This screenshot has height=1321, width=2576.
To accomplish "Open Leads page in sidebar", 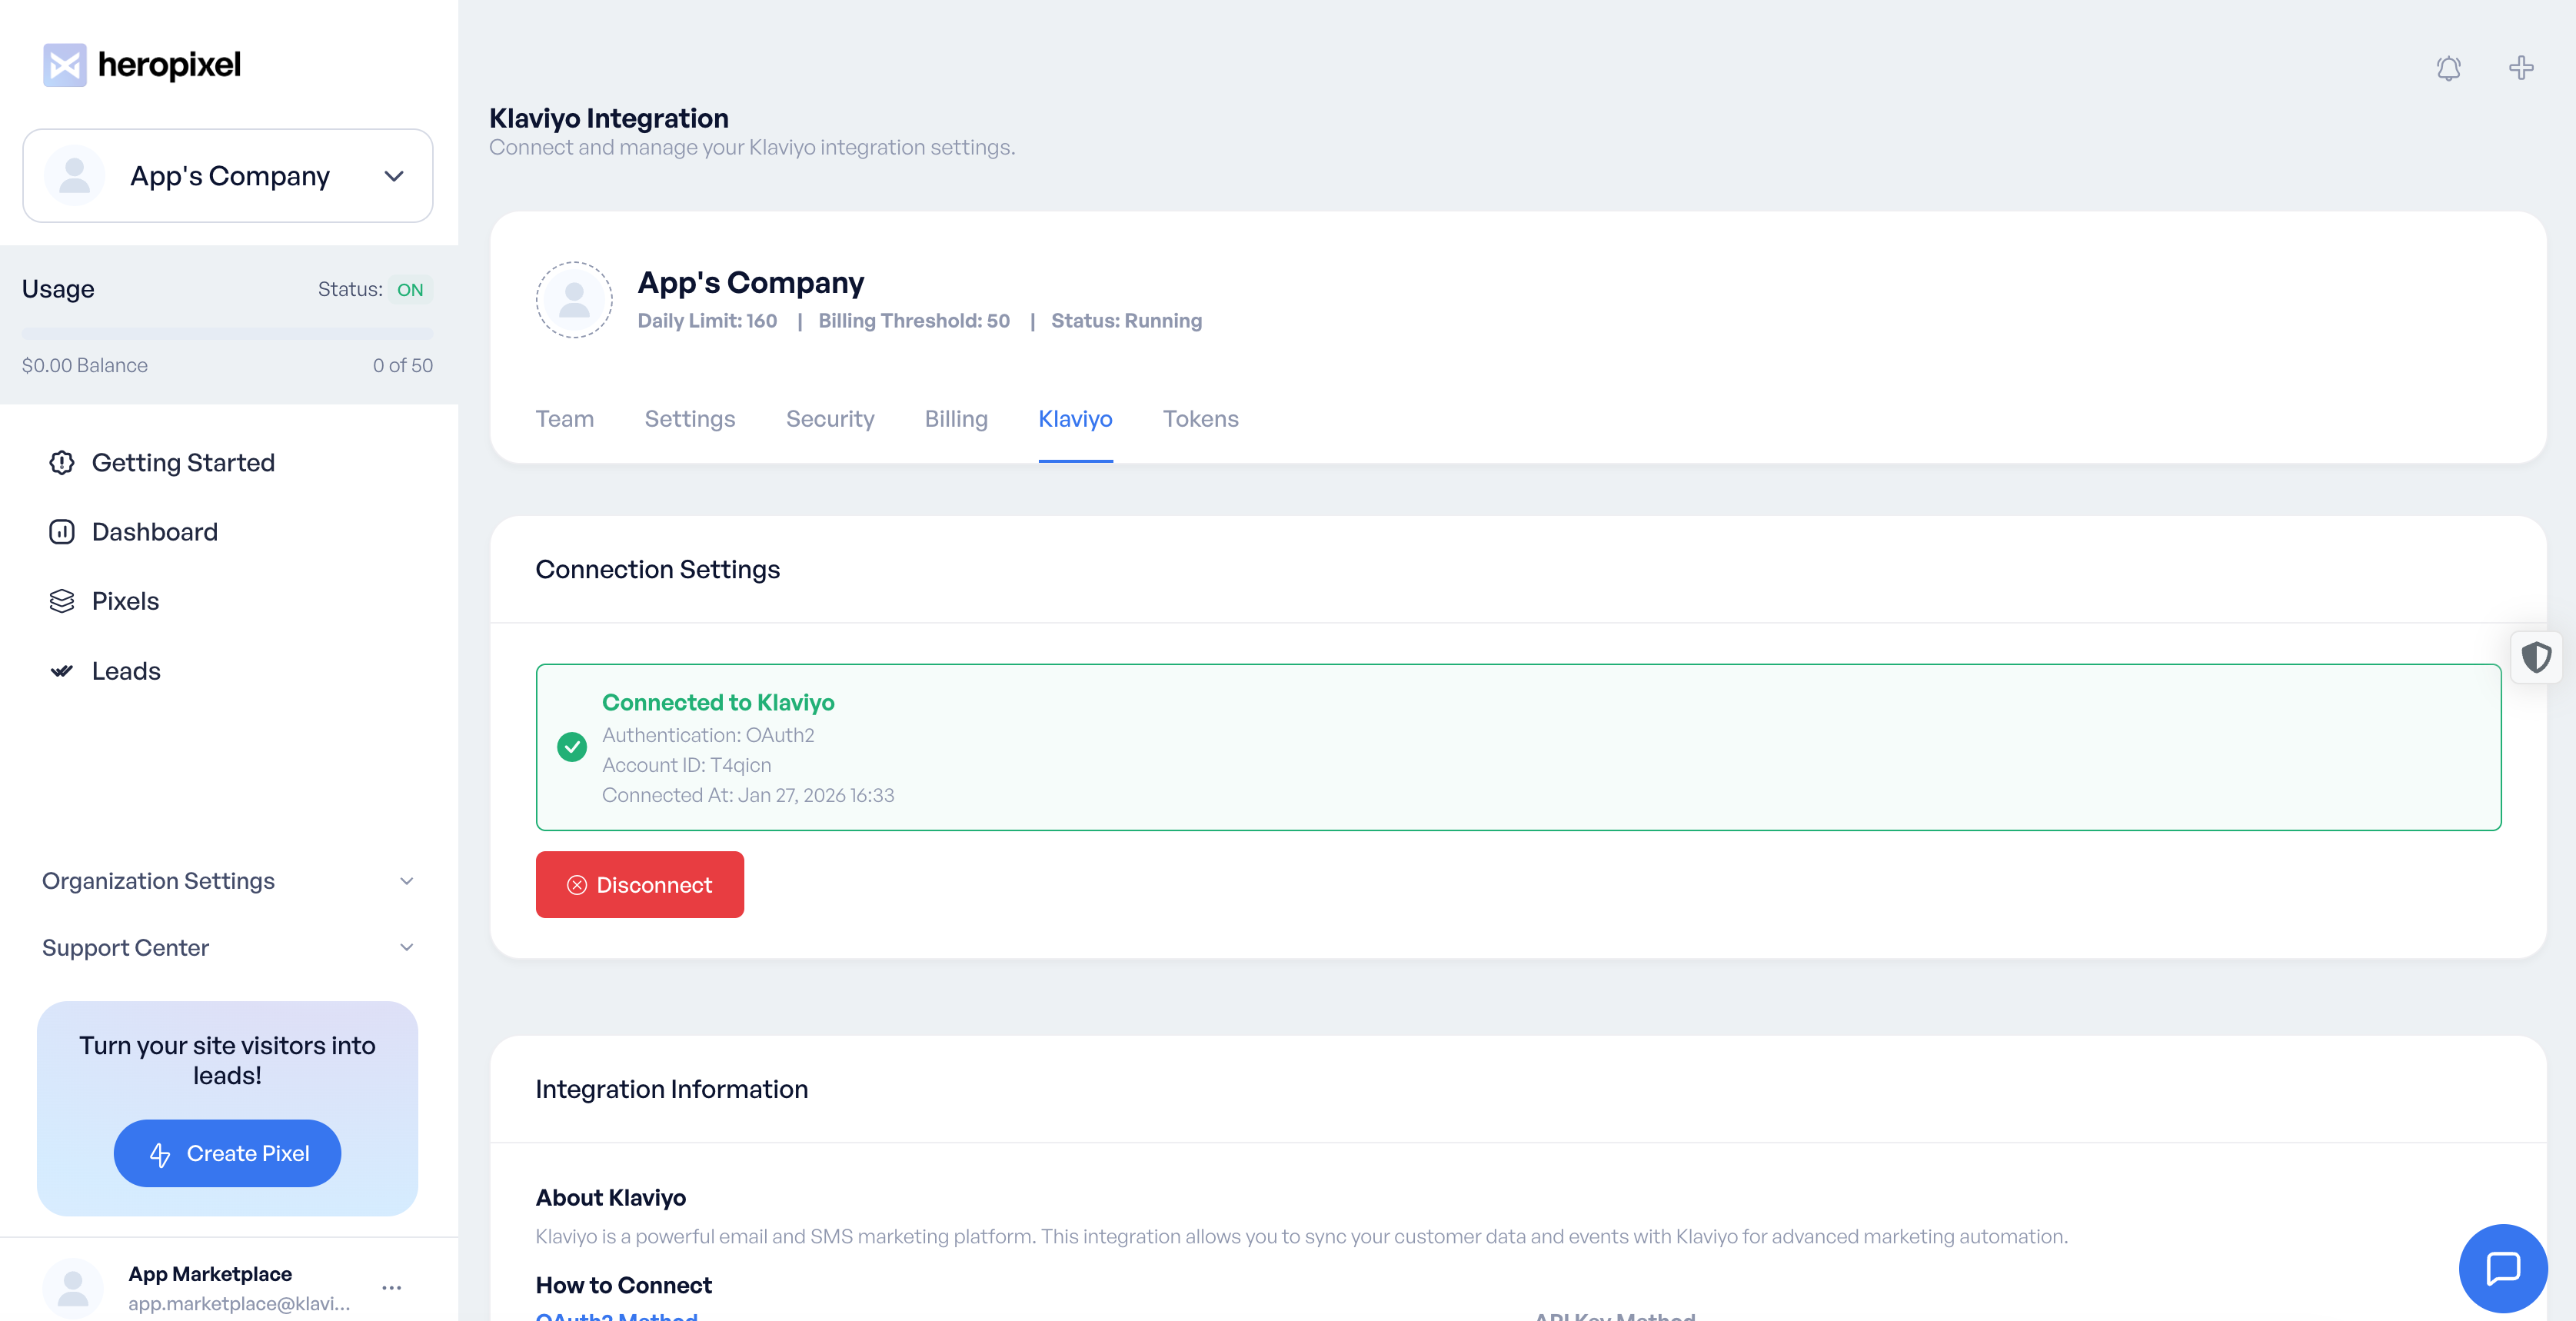I will [x=126, y=671].
